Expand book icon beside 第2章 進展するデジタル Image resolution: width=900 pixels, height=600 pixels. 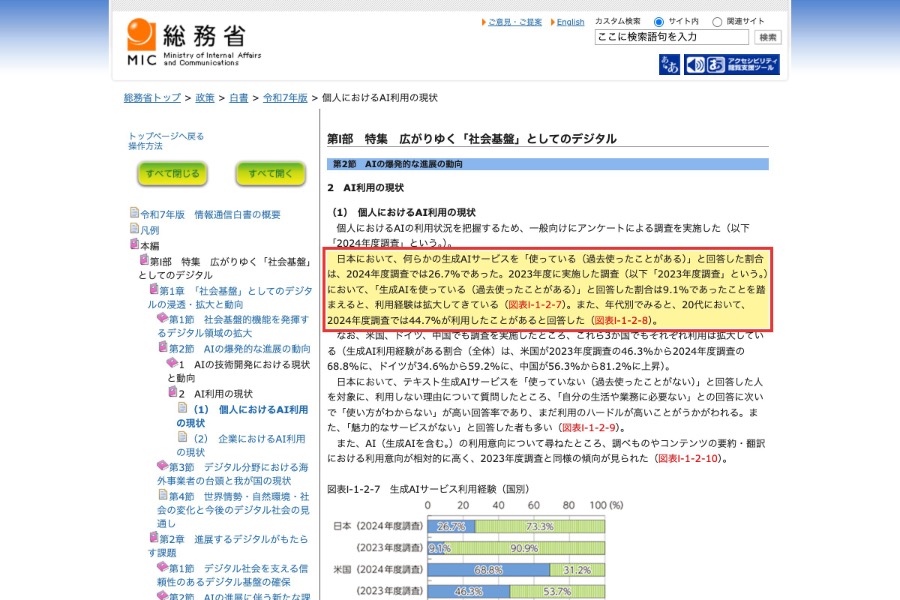[x=154, y=537]
